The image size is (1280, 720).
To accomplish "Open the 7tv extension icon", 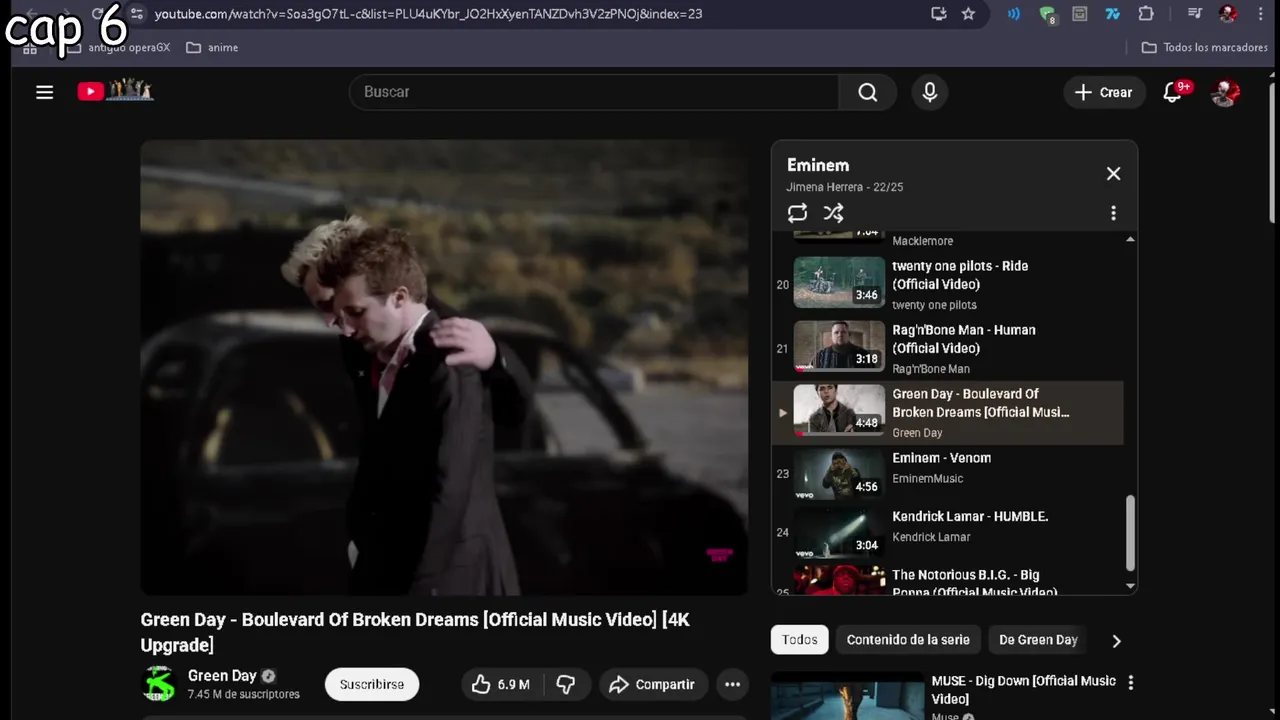I will coord(1112,14).
